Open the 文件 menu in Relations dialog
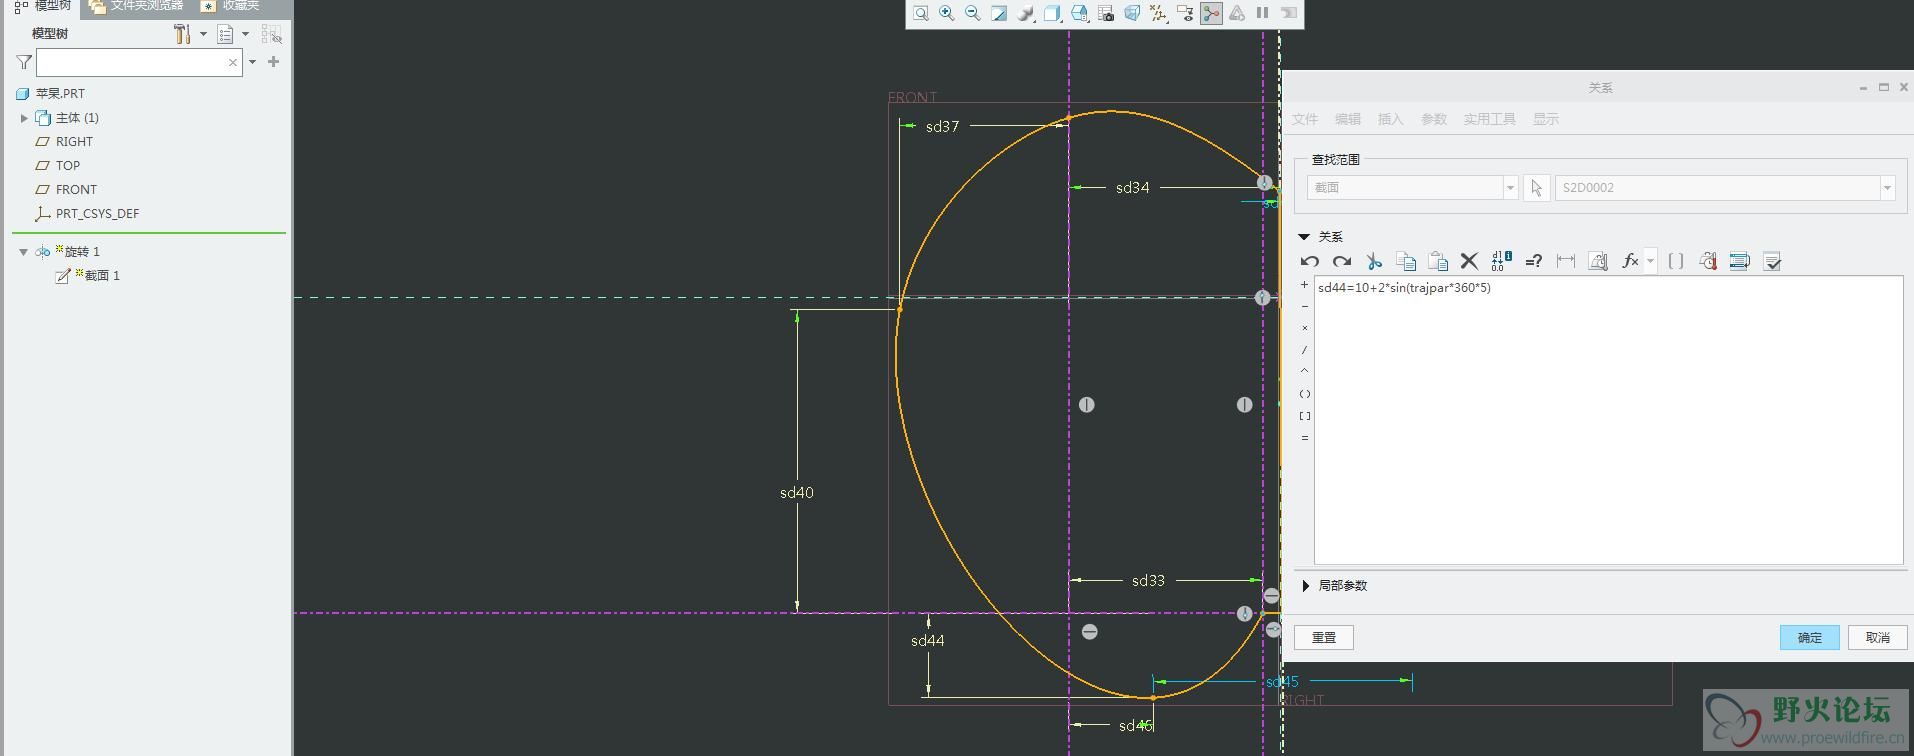Screen dimensions: 1914x756 (x=1304, y=119)
